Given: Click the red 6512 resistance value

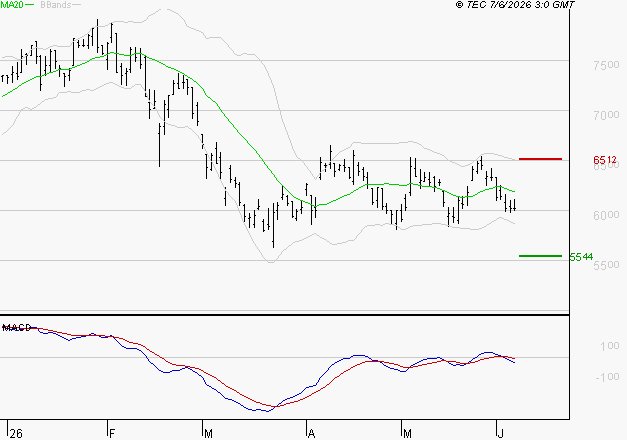Looking at the screenshot, I should pyautogui.click(x=605, y=160).
